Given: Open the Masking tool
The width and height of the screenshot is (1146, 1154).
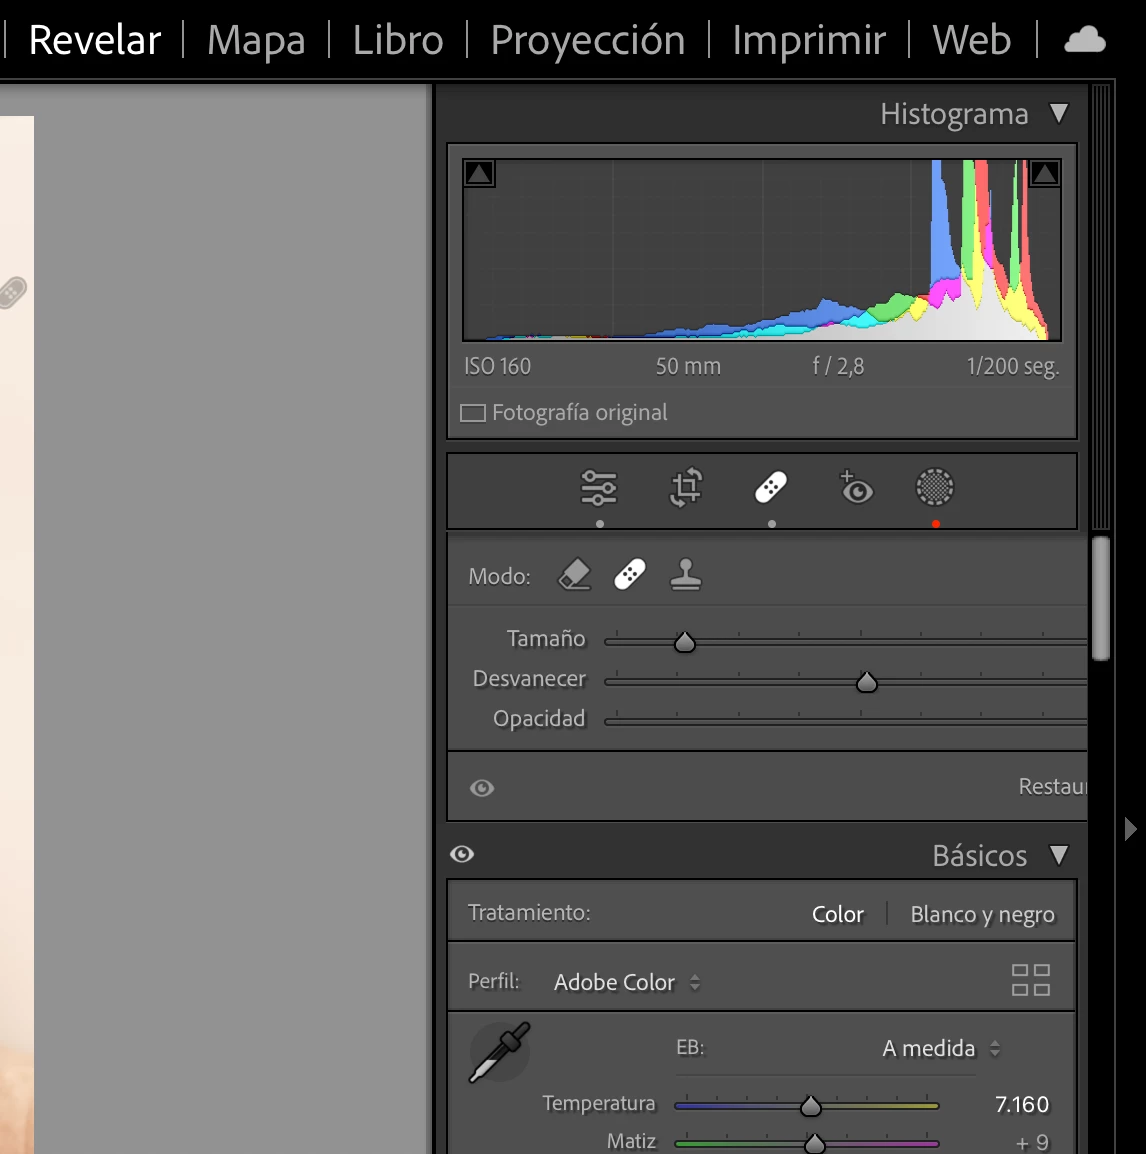Looking at the screenshot, I should (x=935, y=487).
